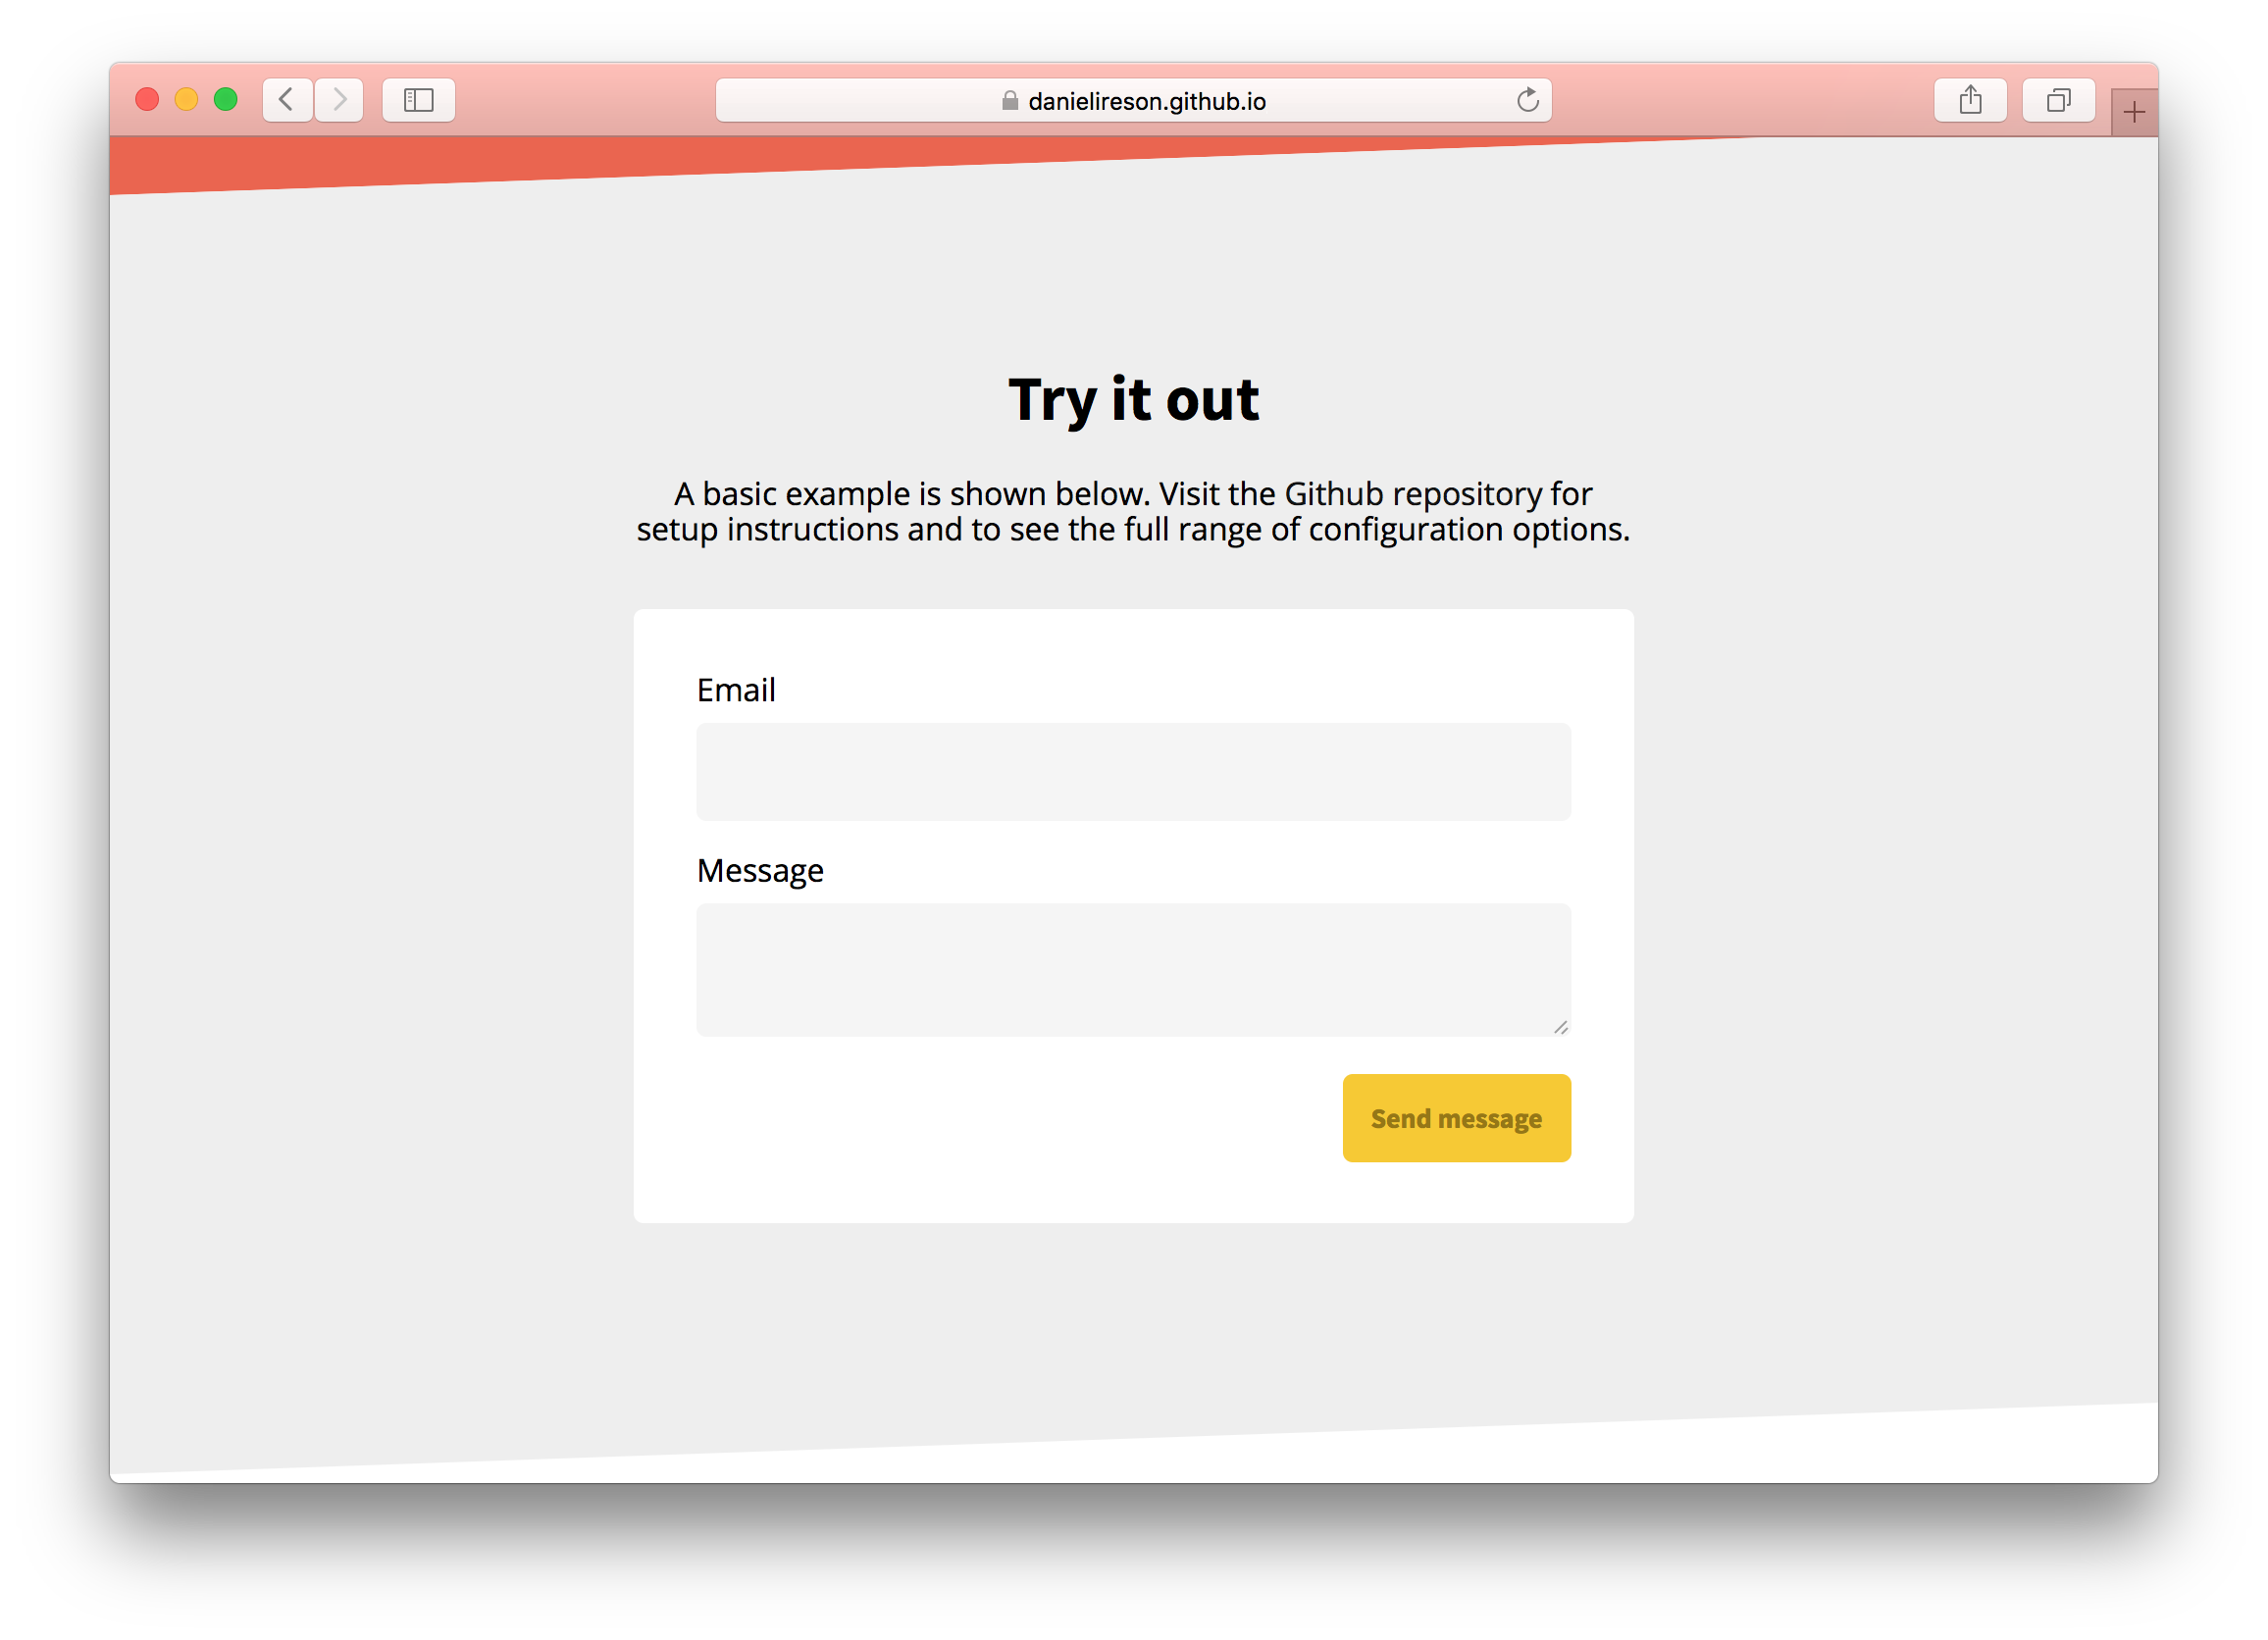
Task: Click inside the Message text area
Action: click(x=1132, y=968)
